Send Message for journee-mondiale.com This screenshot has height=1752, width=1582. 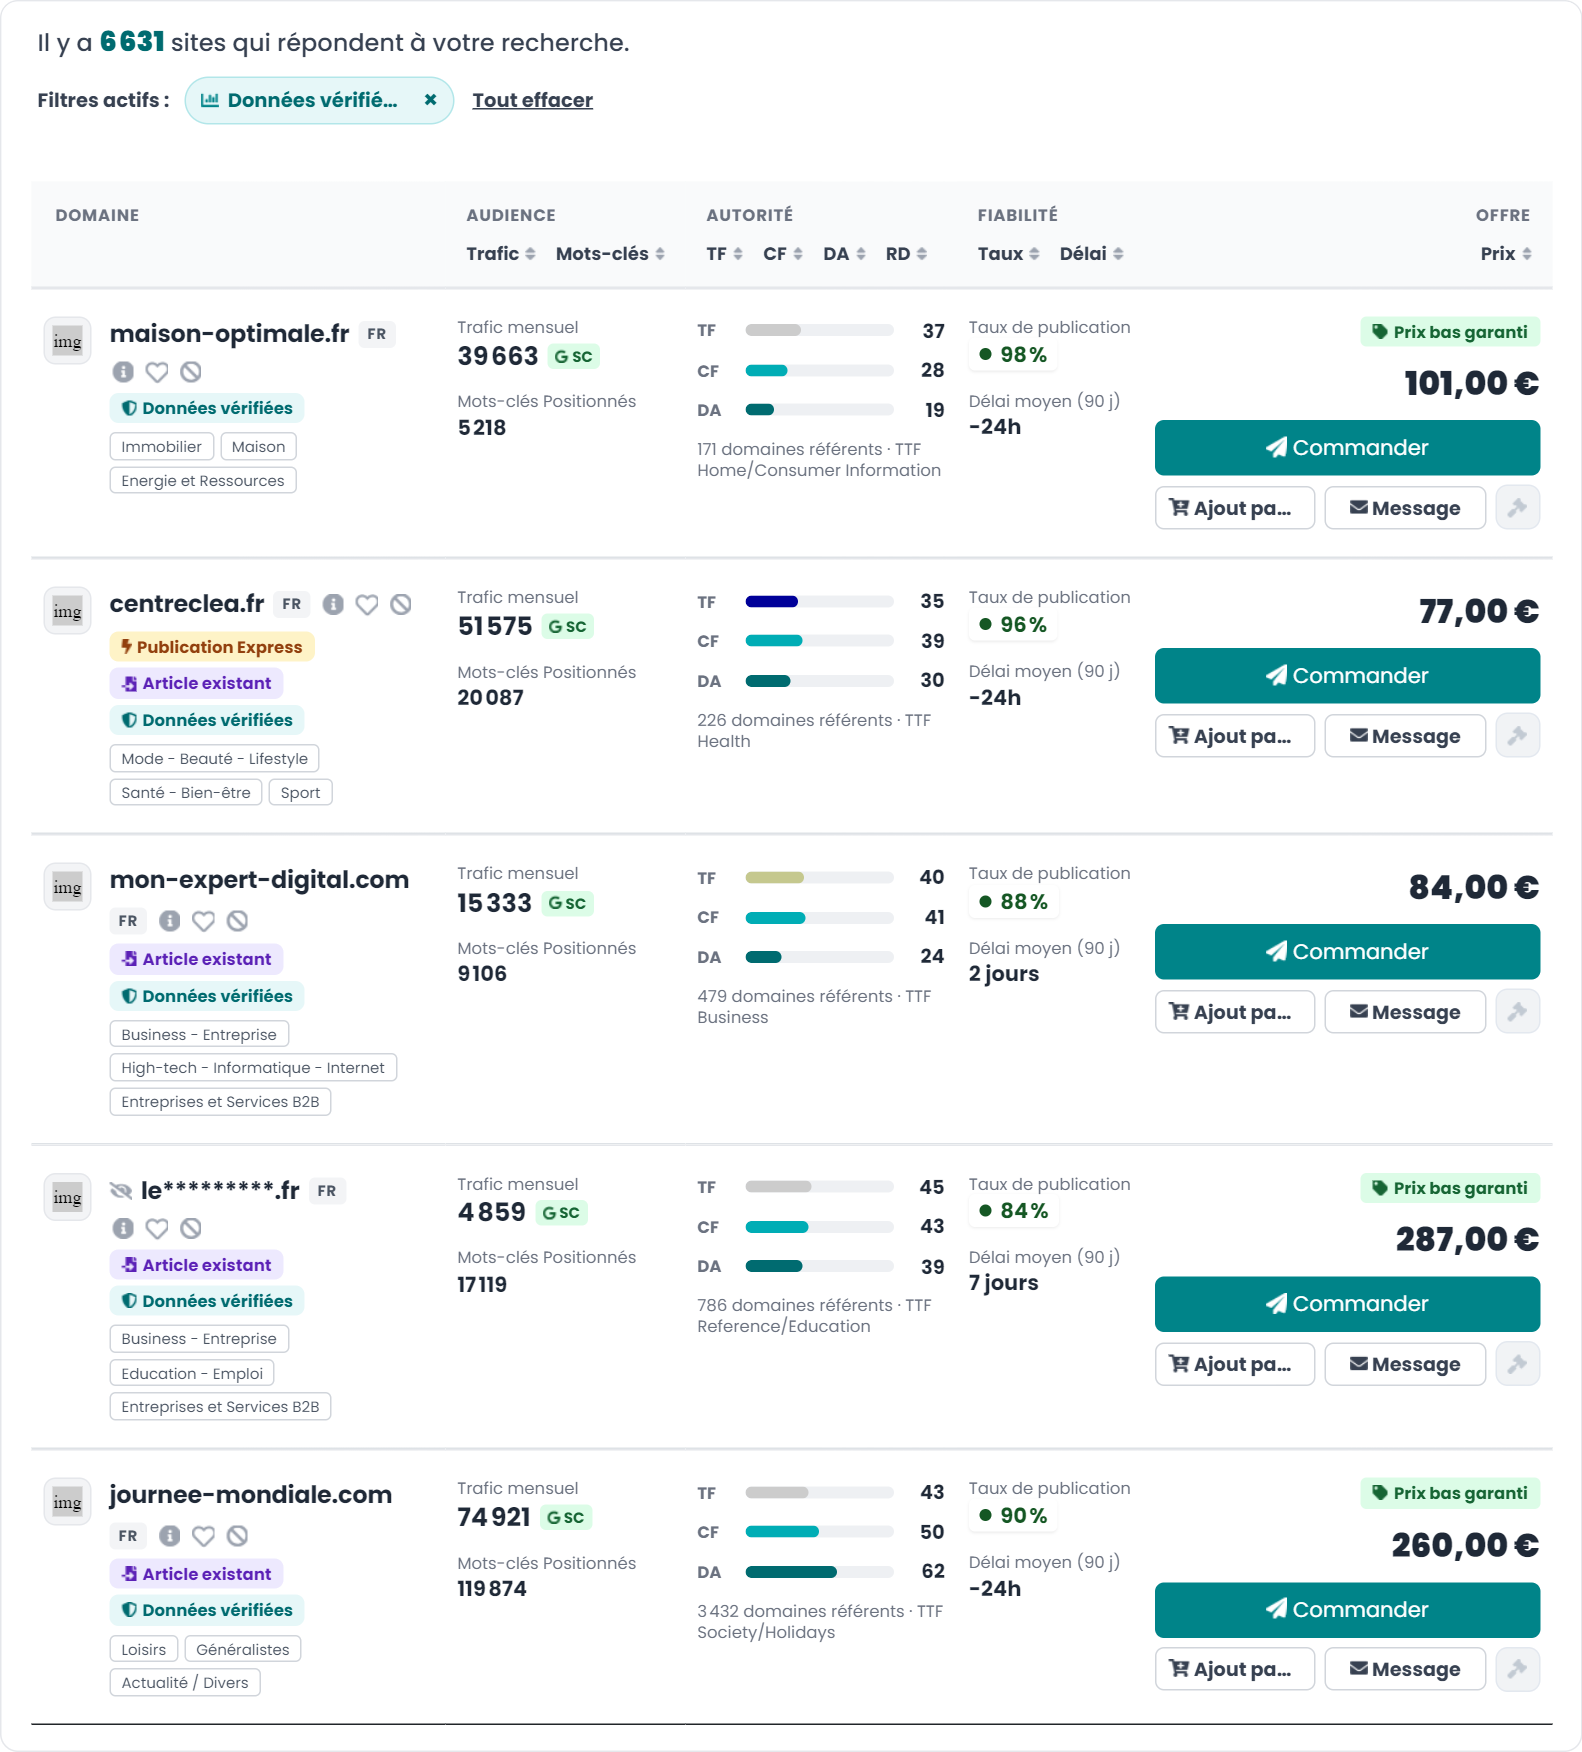(1405, 1669)
